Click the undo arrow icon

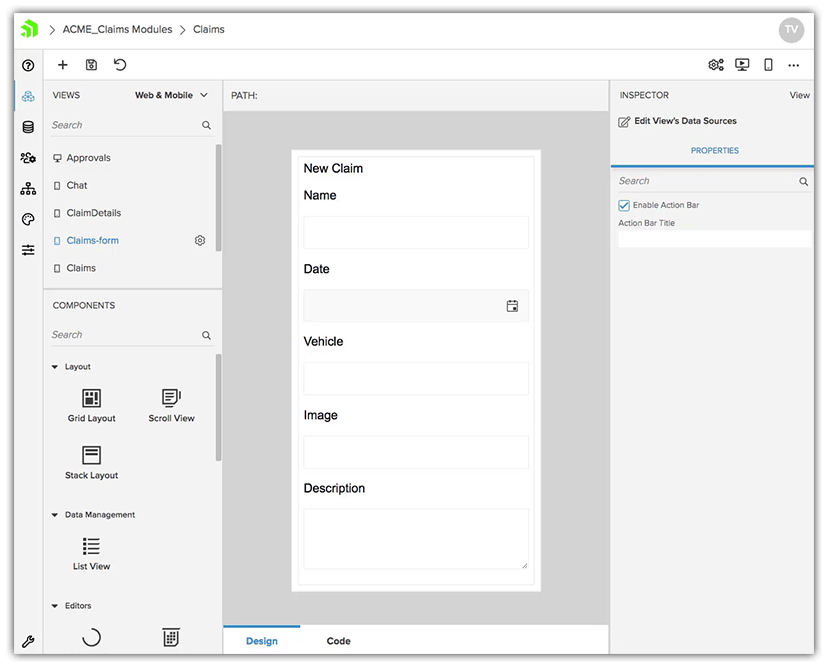pos(120,65)
